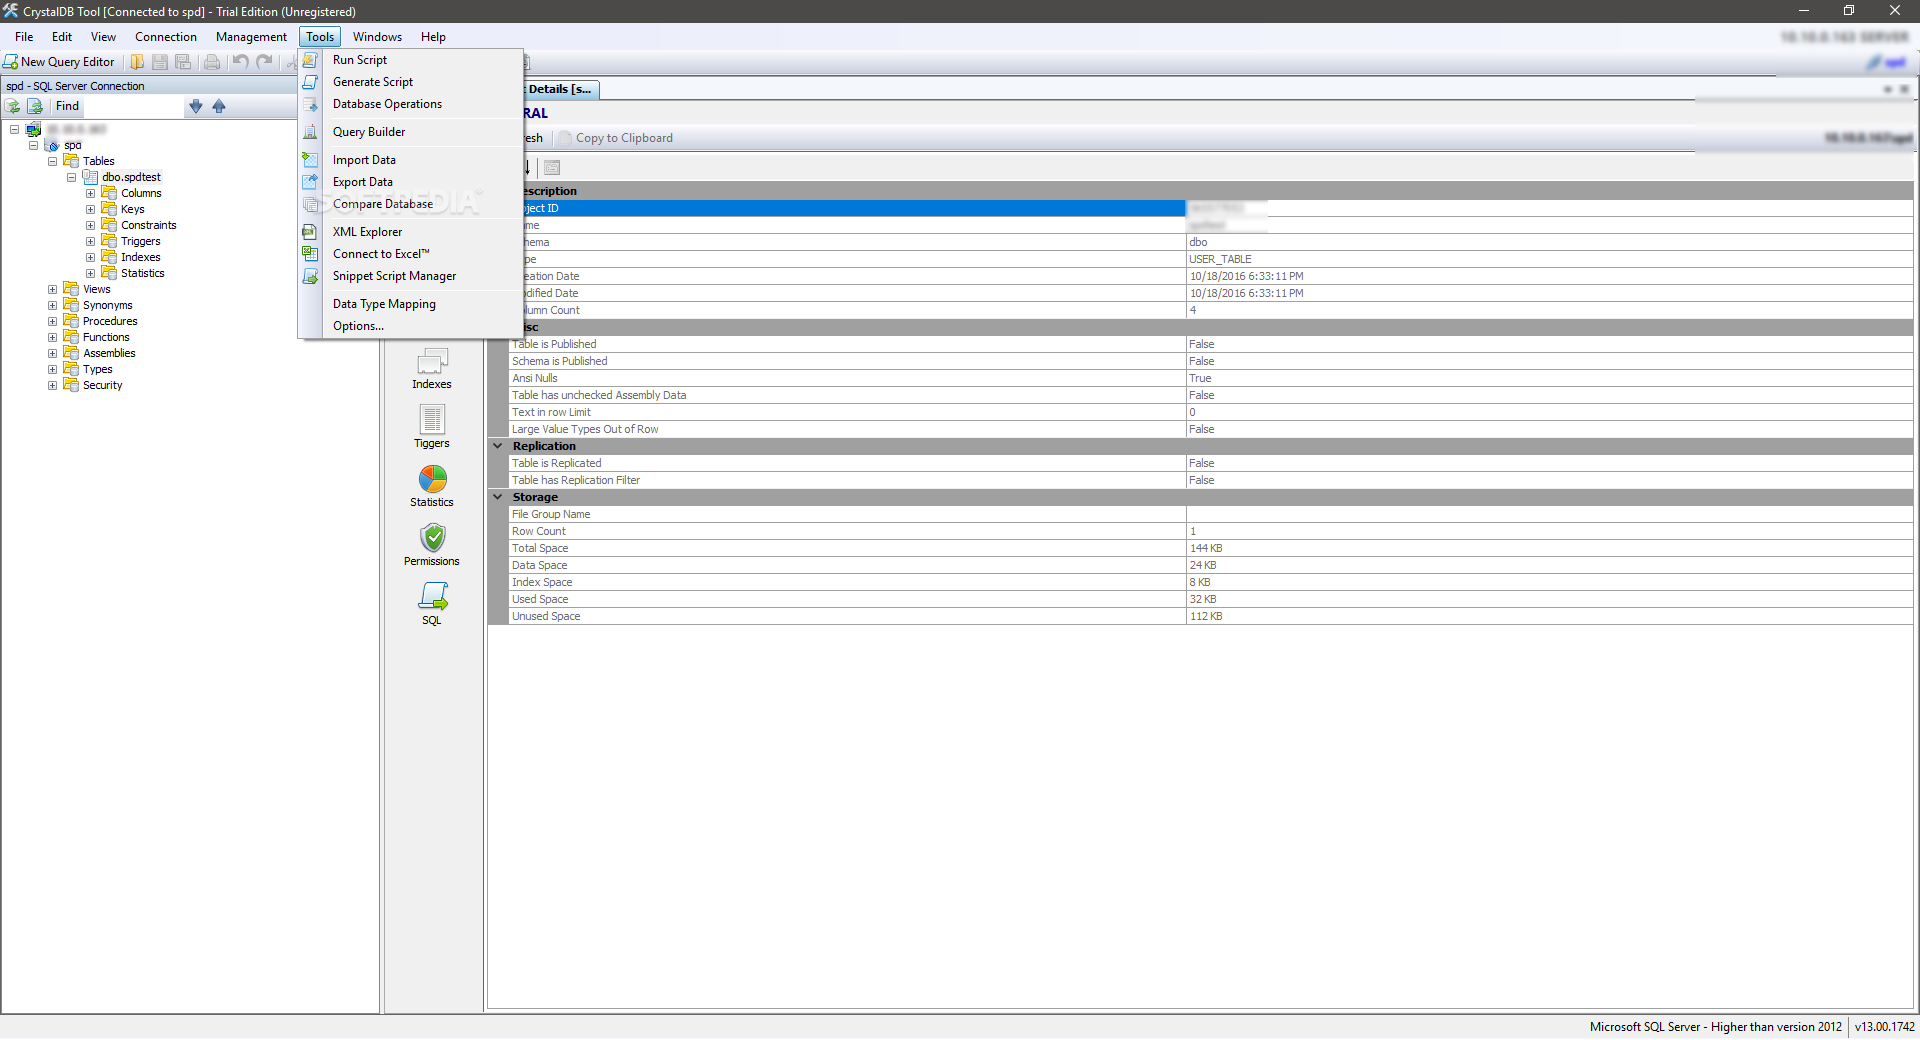Click the second refresh icon beside Find
This screenshot has width=1920, height=1040.
click(35, 106)
